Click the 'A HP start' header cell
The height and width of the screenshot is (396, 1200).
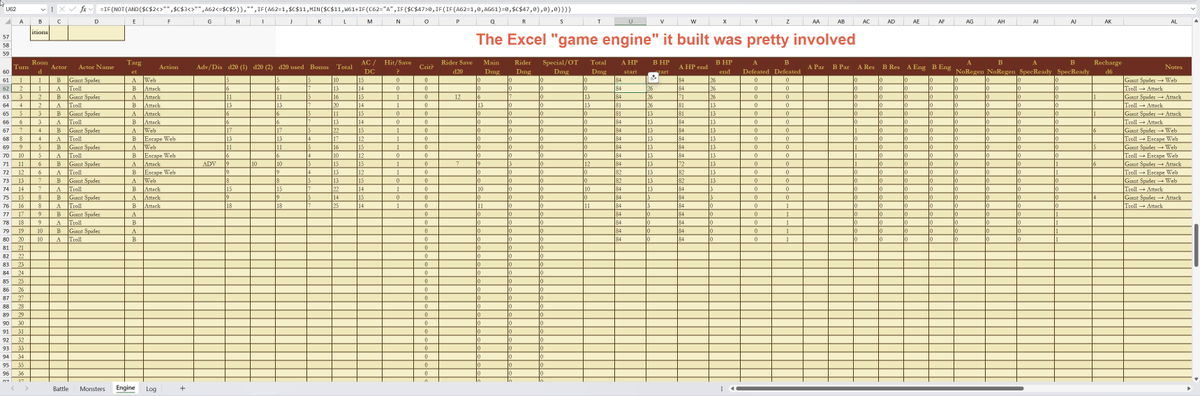coord(632,66)
